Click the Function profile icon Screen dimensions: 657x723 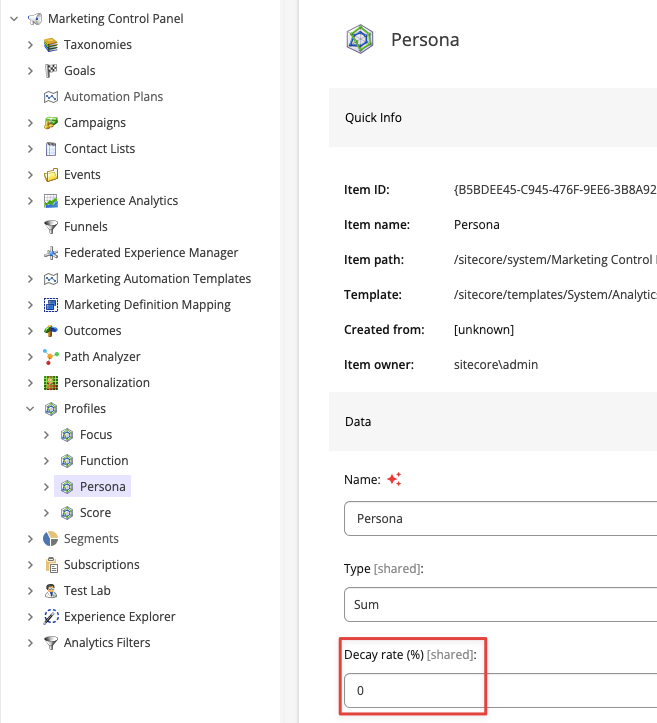coord(67,461)
